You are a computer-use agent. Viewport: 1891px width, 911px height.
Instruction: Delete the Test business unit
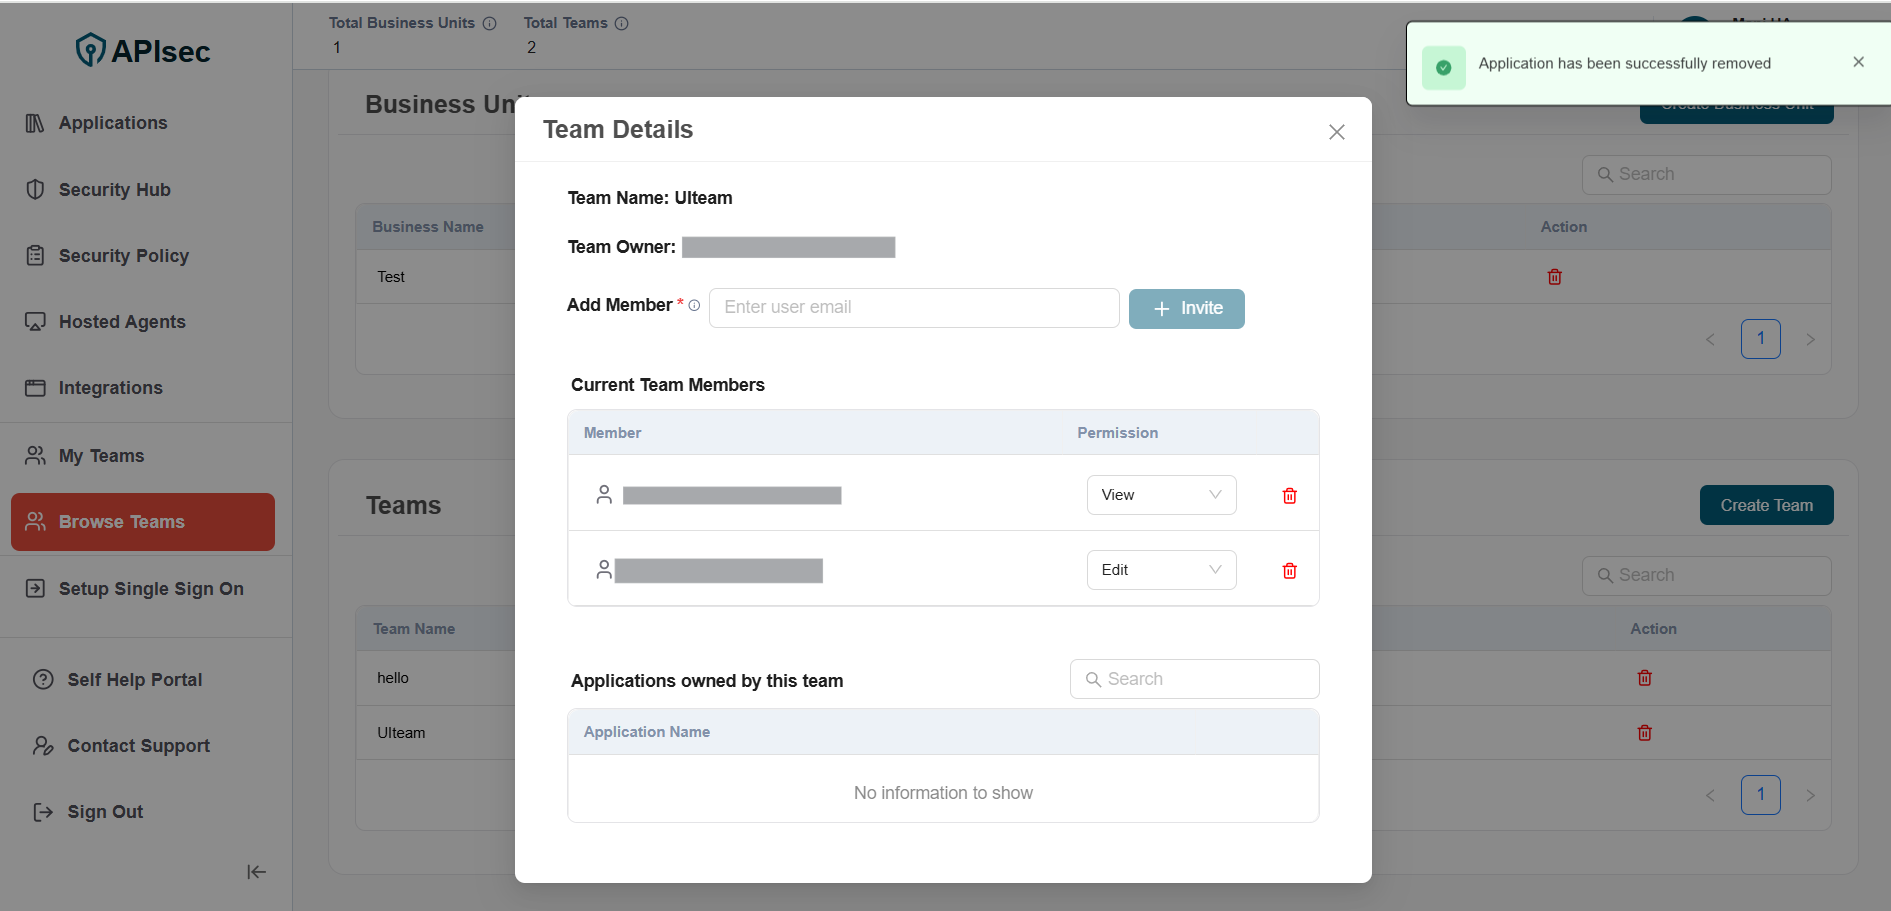pyautogui.click(x=1554, y=277)
